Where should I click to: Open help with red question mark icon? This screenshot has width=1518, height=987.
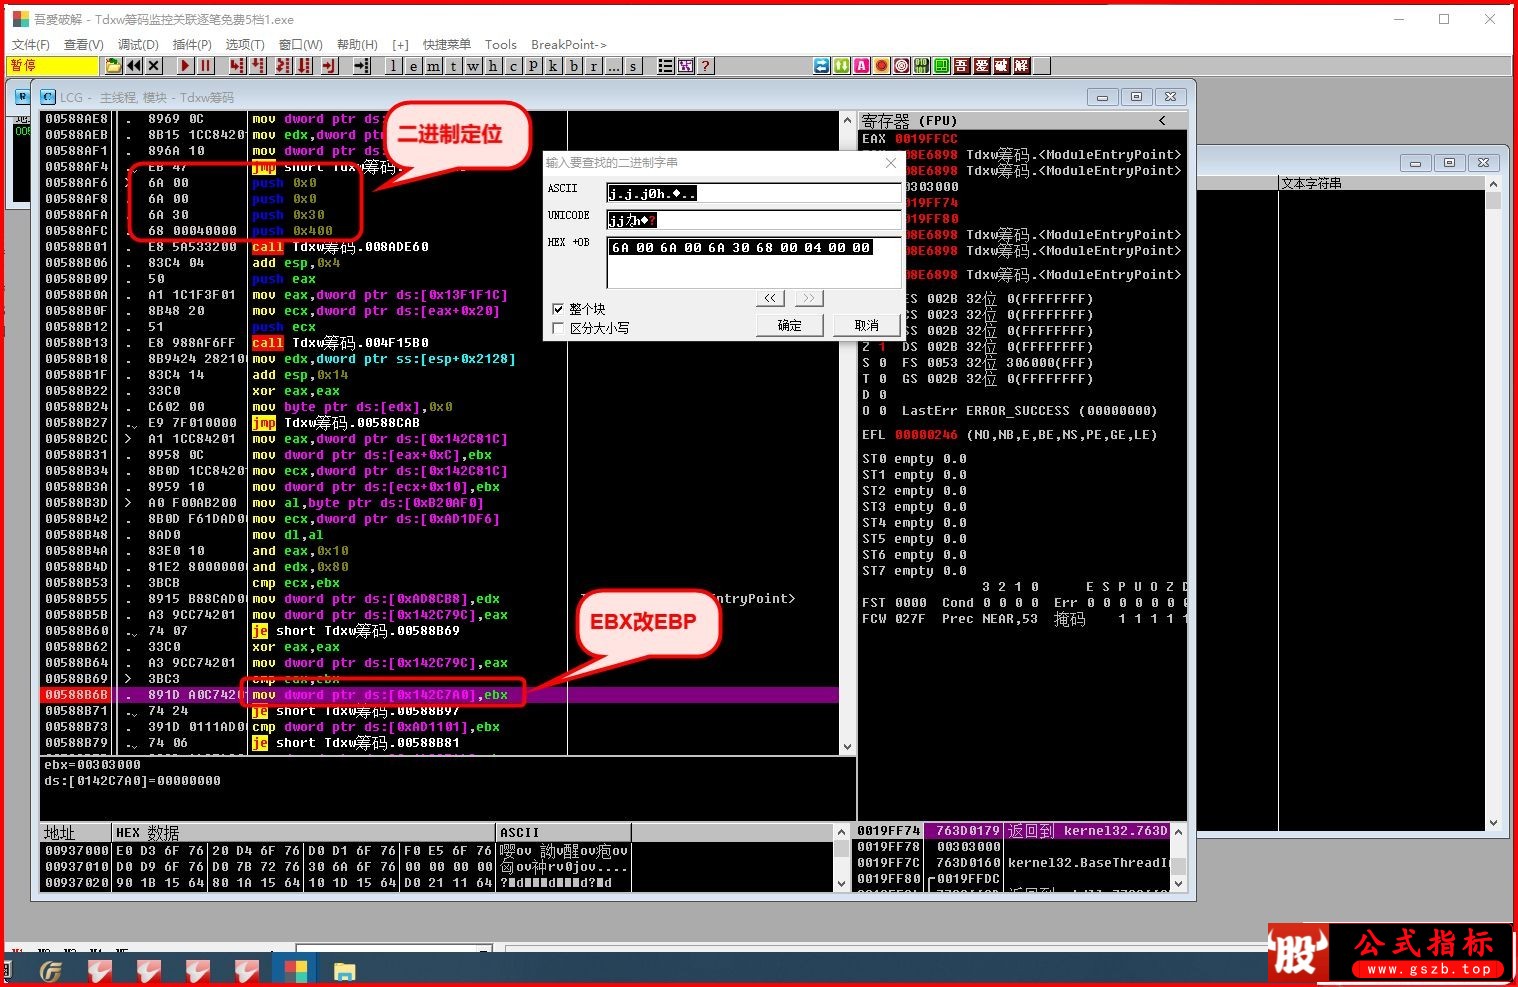(x=705, y=66)
